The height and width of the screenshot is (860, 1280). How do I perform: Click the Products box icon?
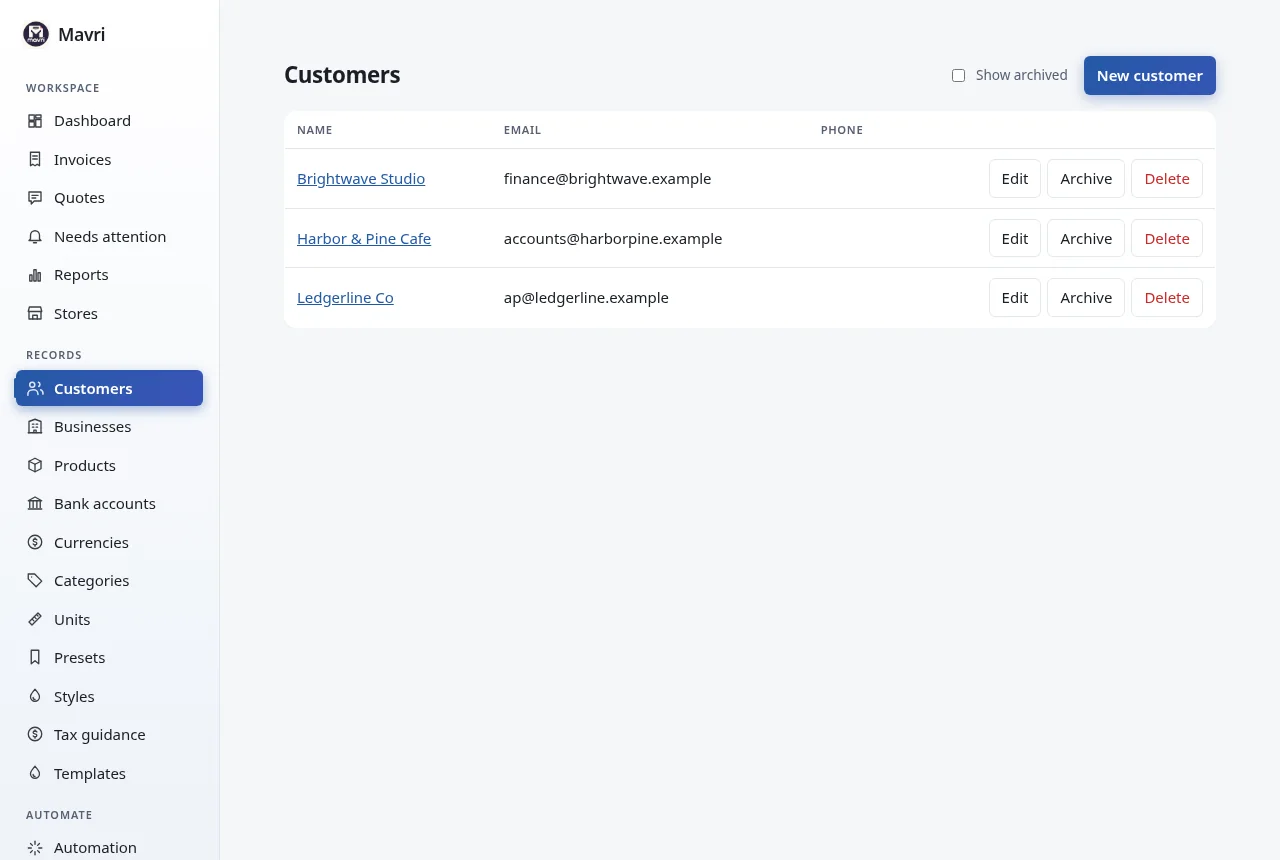(x=35, y=465)
